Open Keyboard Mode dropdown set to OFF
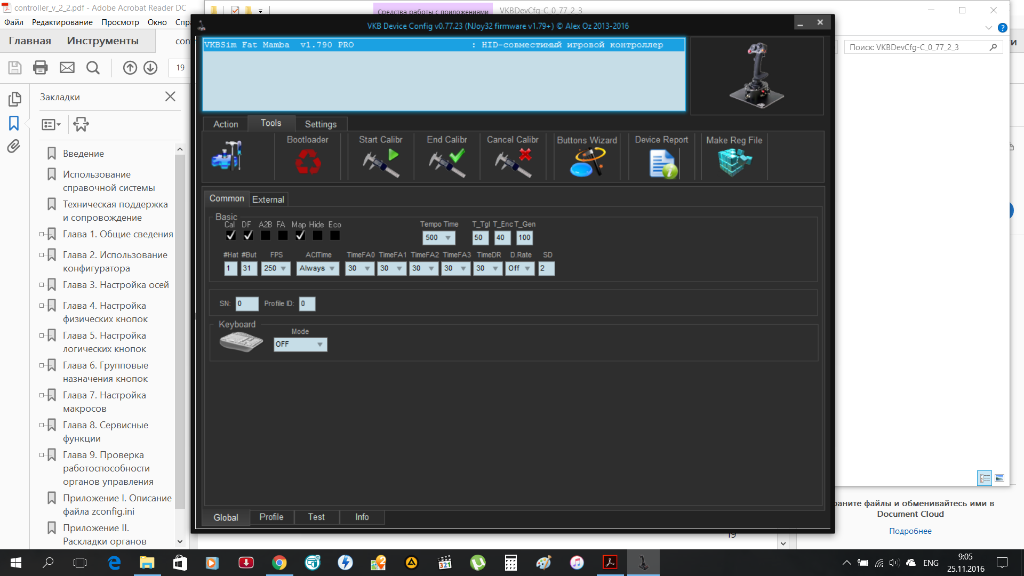Viewport: 1024px width, 576px height. [x=300, y=344]
